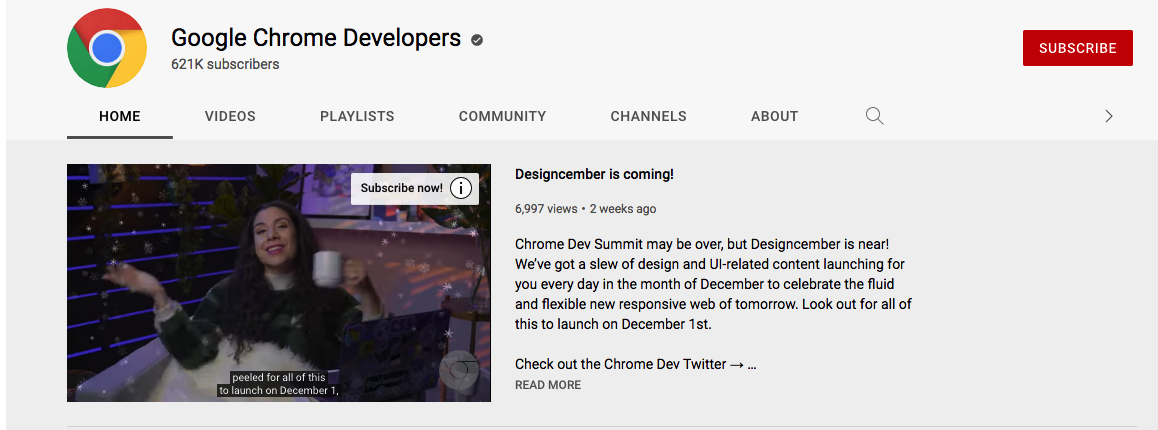Click the '621K subscribers' text
This screenshot has height=430, width=1158.
pos(225,64)
